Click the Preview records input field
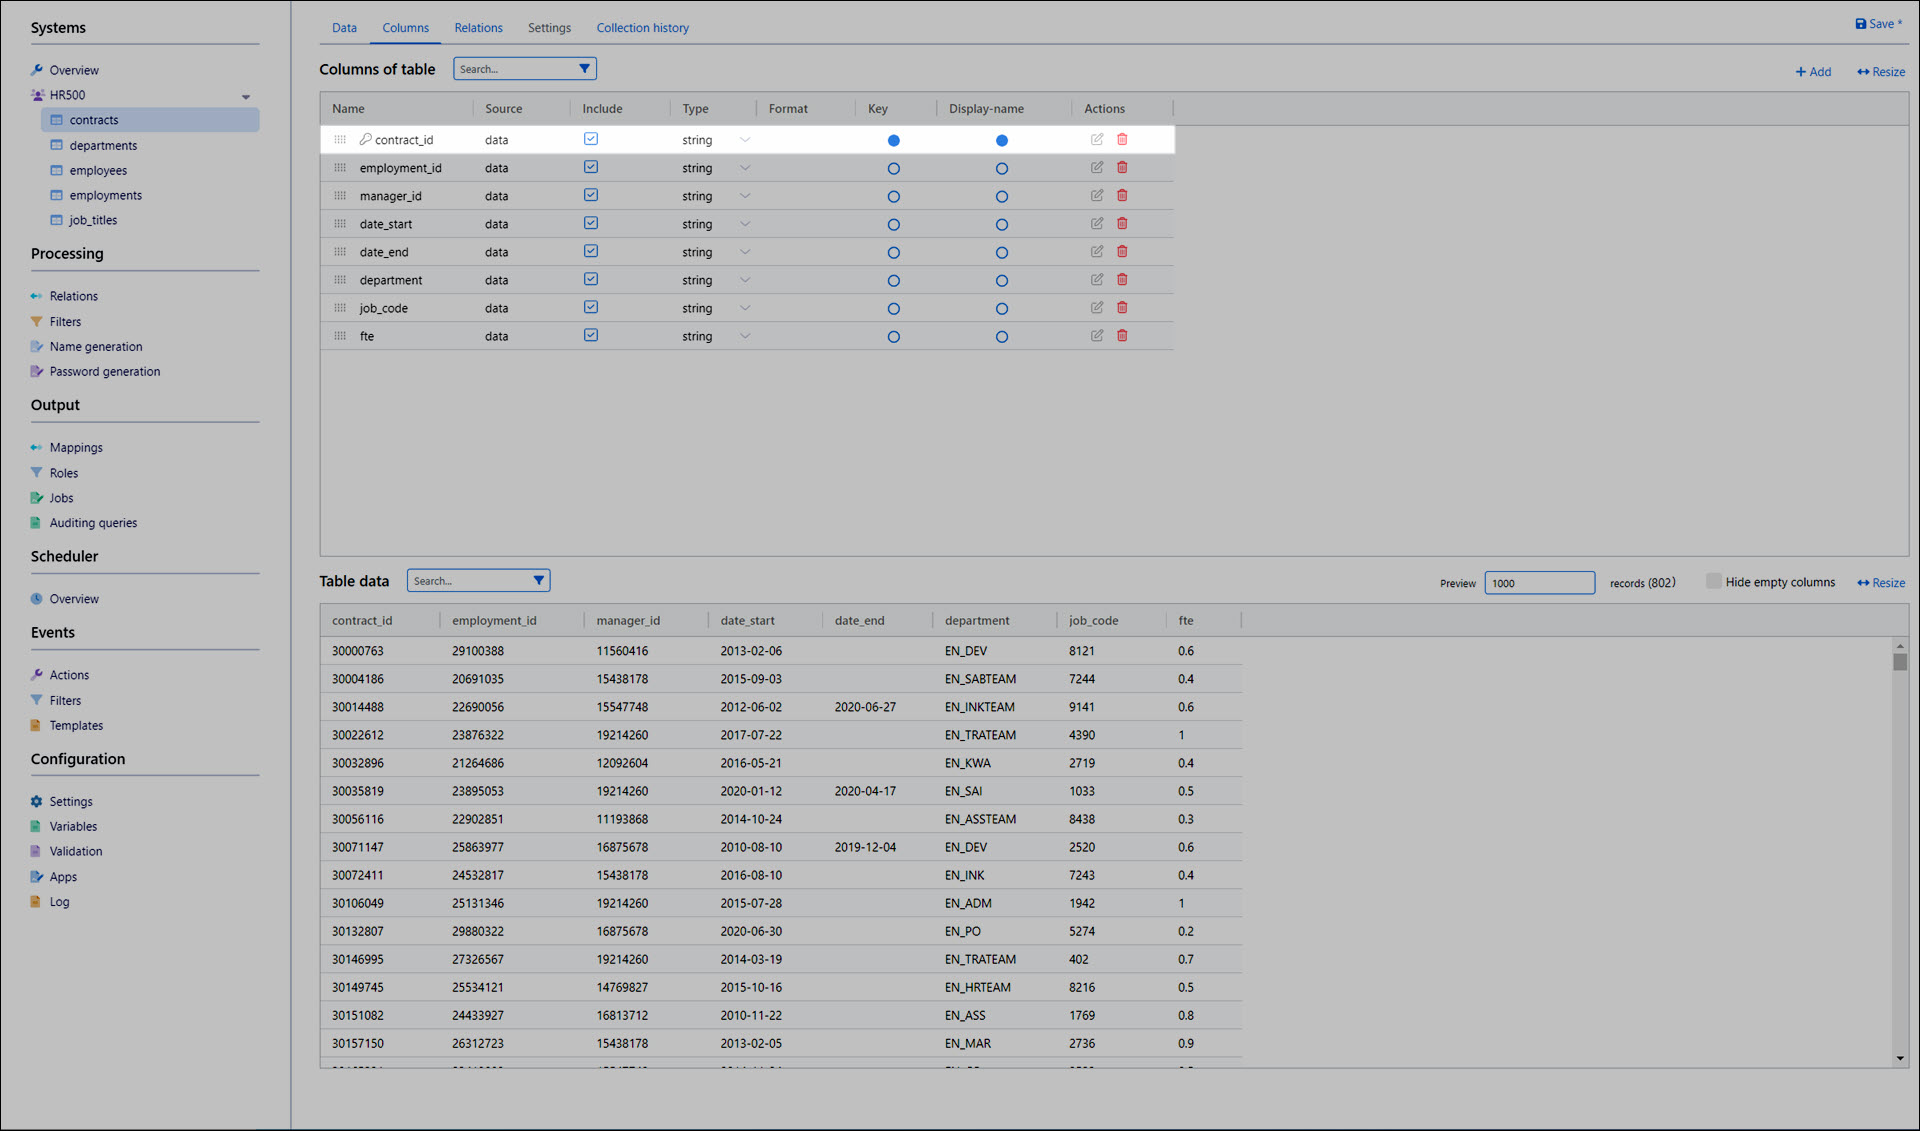 pyautogui.click(x=1538, y=583)
